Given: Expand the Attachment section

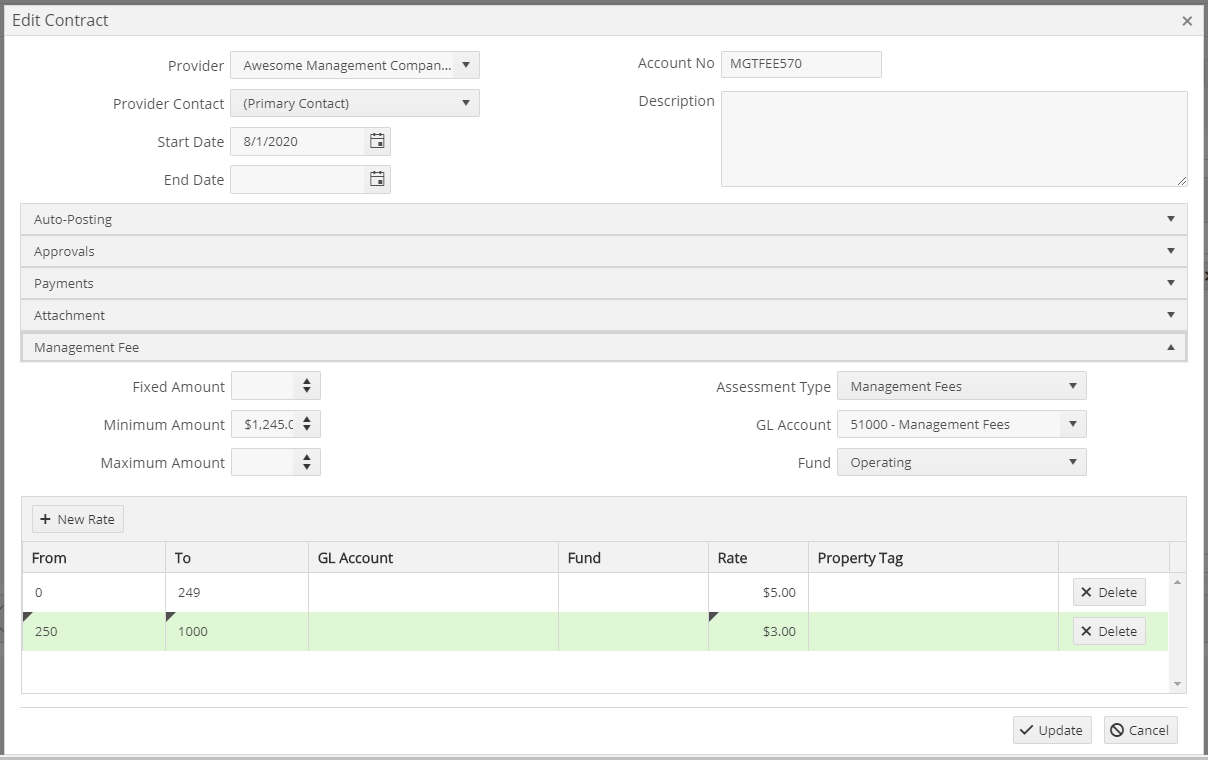Looking at the screenshot, I should coord(603,315).
